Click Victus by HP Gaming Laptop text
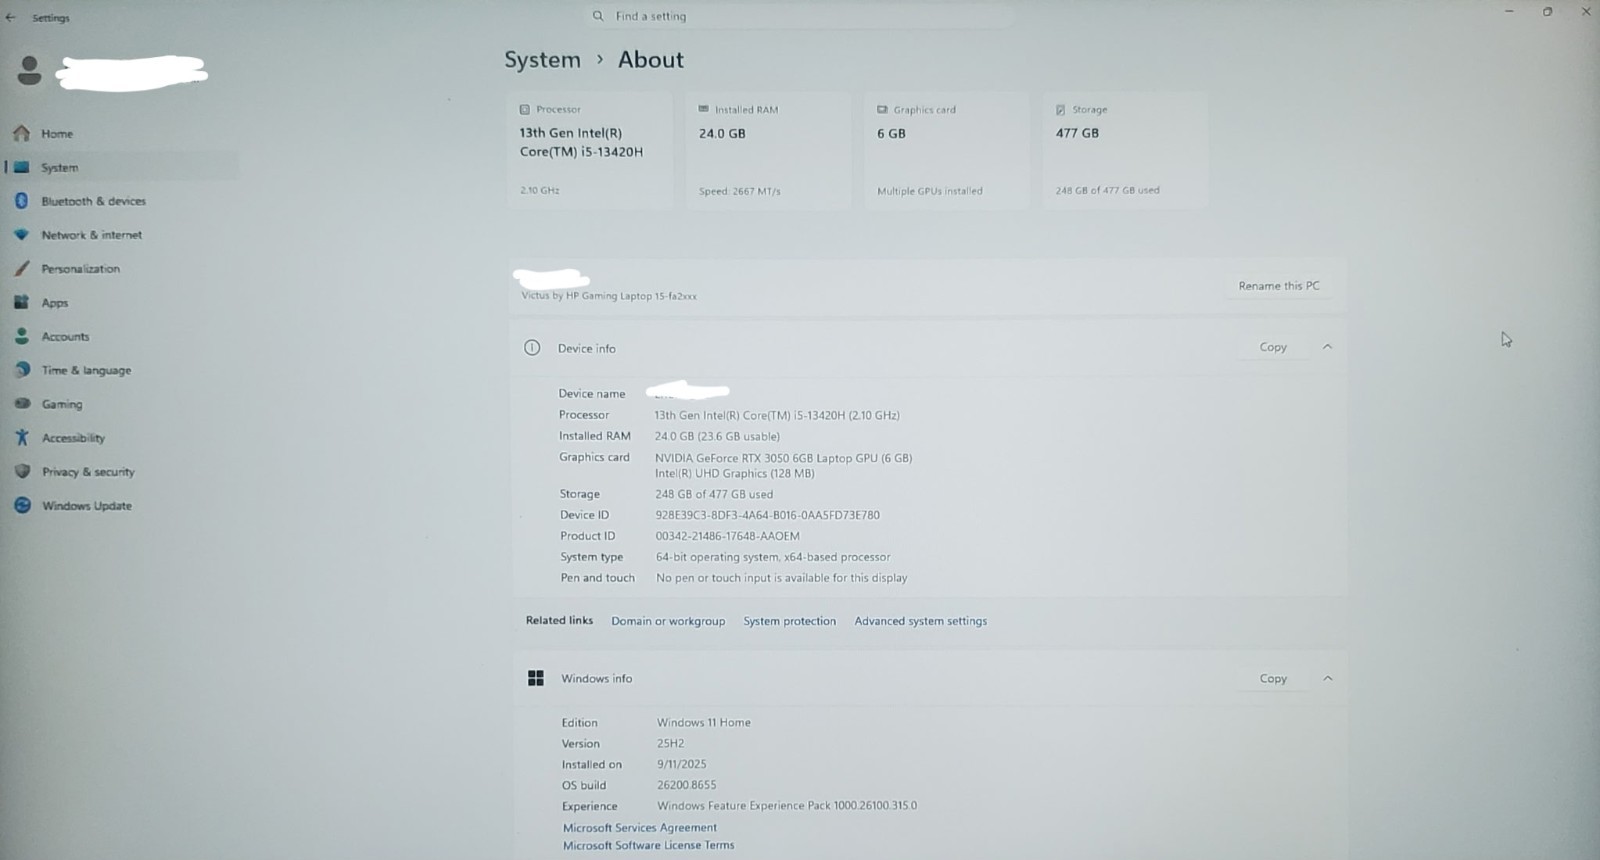 point(609,296)
